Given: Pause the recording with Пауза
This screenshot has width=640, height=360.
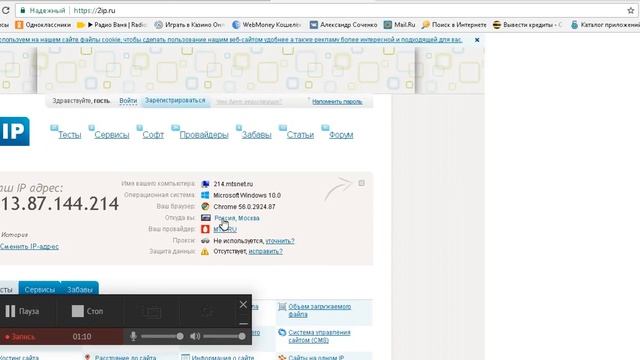Looking at the screenshot, I should pos(23,311).
